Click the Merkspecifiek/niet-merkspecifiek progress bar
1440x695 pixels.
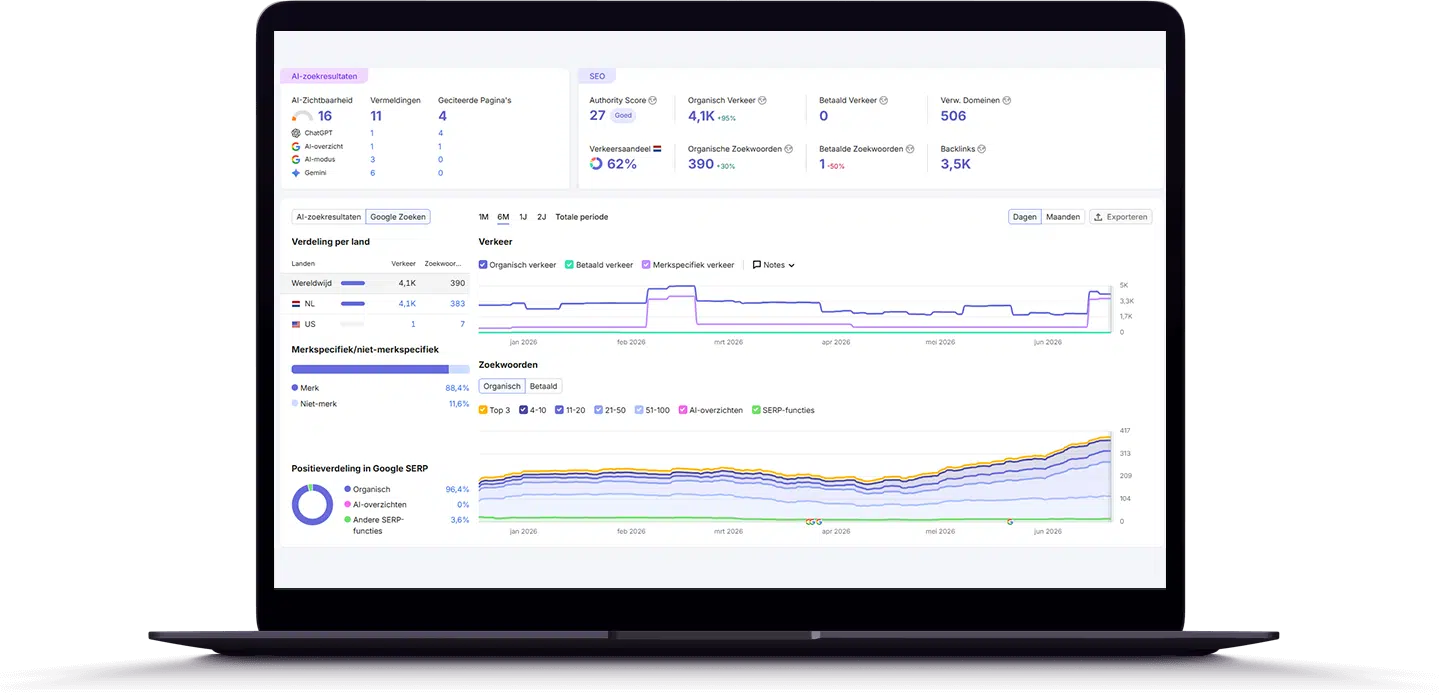click(380, 369)
